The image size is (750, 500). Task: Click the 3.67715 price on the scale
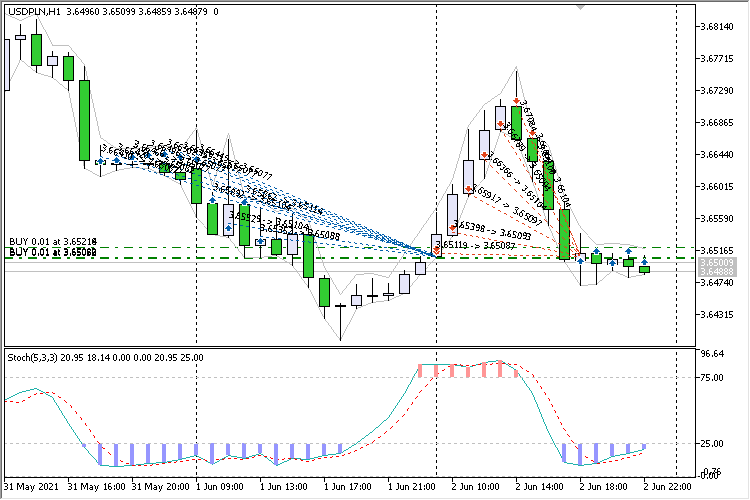(x=717, y=58)
